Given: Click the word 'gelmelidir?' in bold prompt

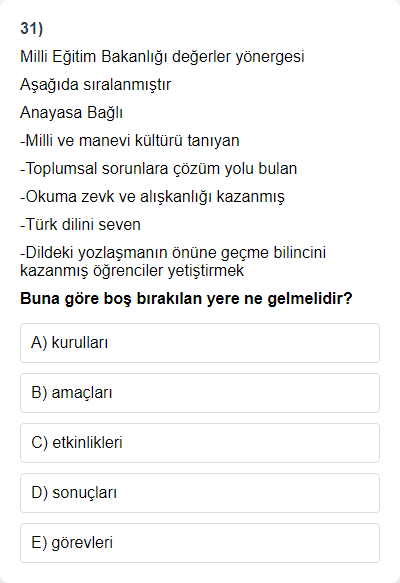Looking at the screenshot, I should click(x=310, y=299).
